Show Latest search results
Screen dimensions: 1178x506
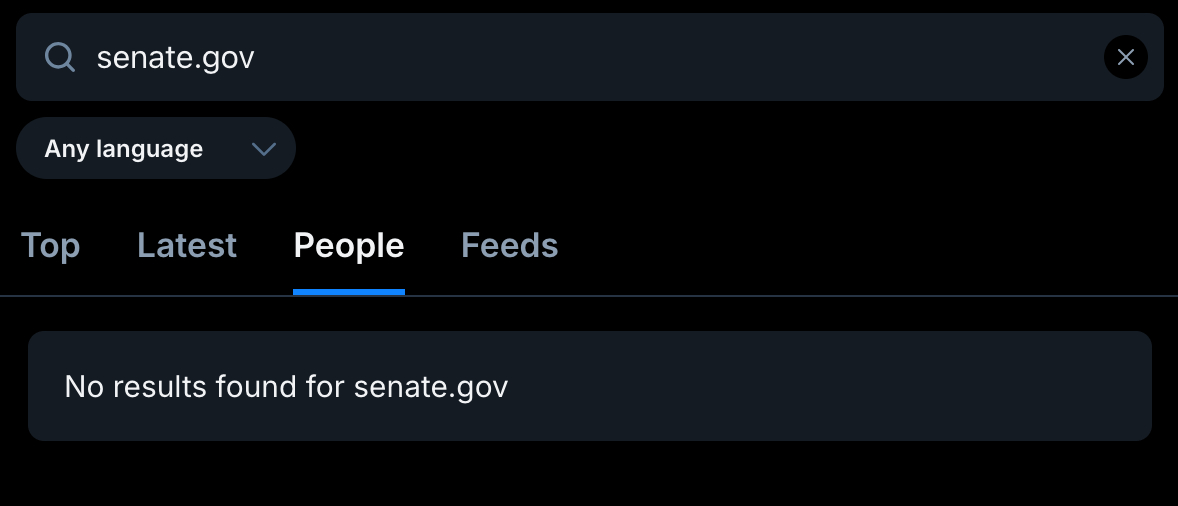[x=187, y=246]
